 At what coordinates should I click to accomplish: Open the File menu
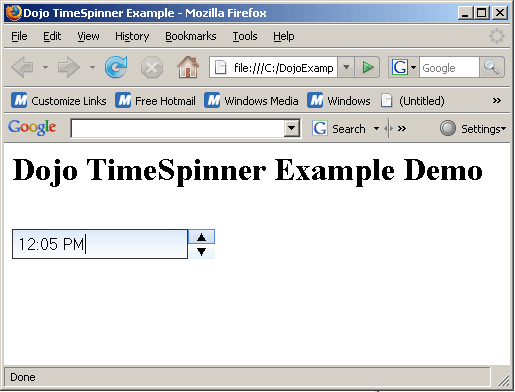(x=19, y=36)
